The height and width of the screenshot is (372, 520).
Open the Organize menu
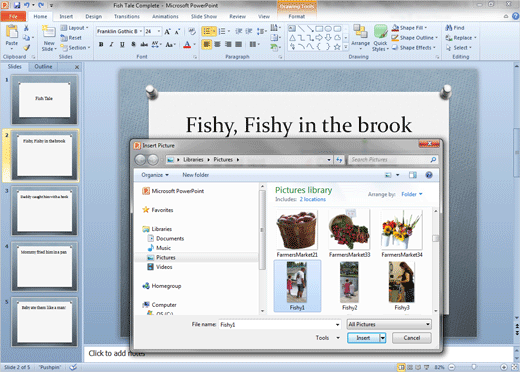[155, 175]
